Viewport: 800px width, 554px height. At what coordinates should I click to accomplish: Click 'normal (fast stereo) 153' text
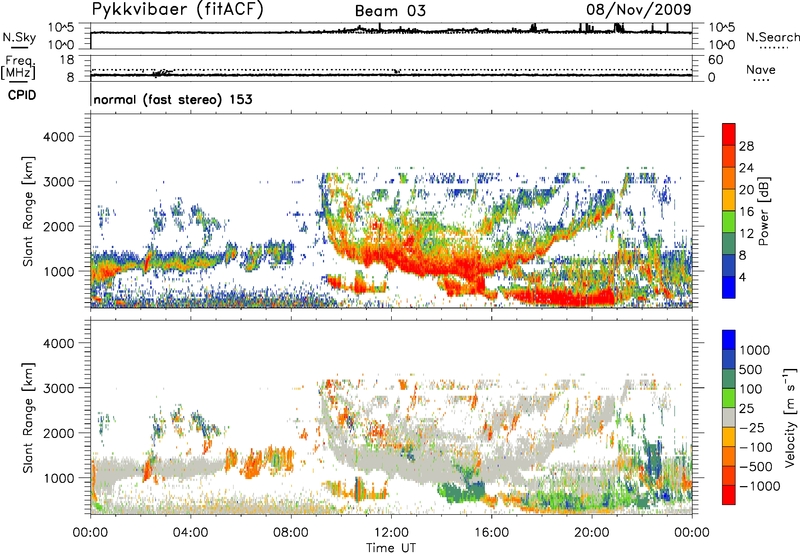click(x=173, y=99)
